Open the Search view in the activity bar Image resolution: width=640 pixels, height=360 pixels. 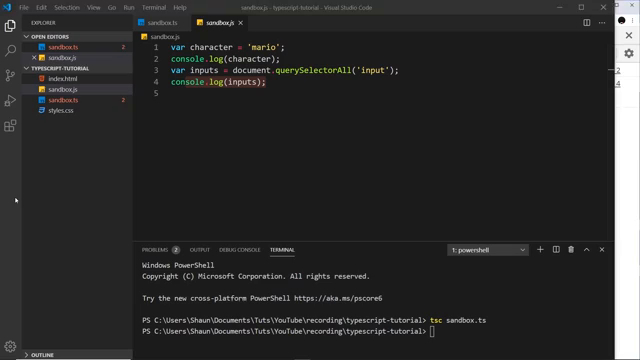pos(10,51)
